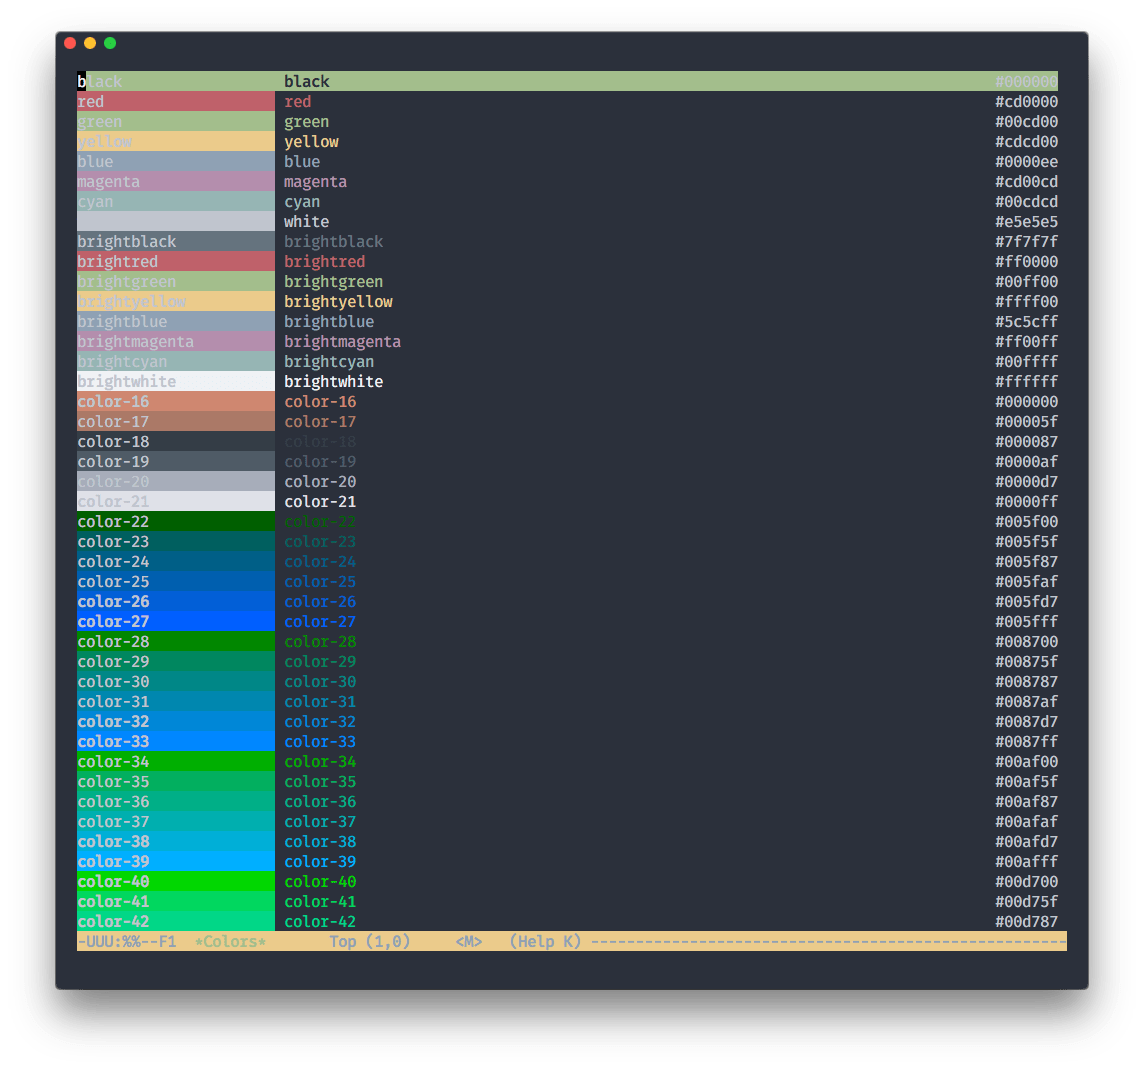Viewport: 1144px width, 1069px height.
Task: Select the red color swatch
Action: click(x=175, y=101)
